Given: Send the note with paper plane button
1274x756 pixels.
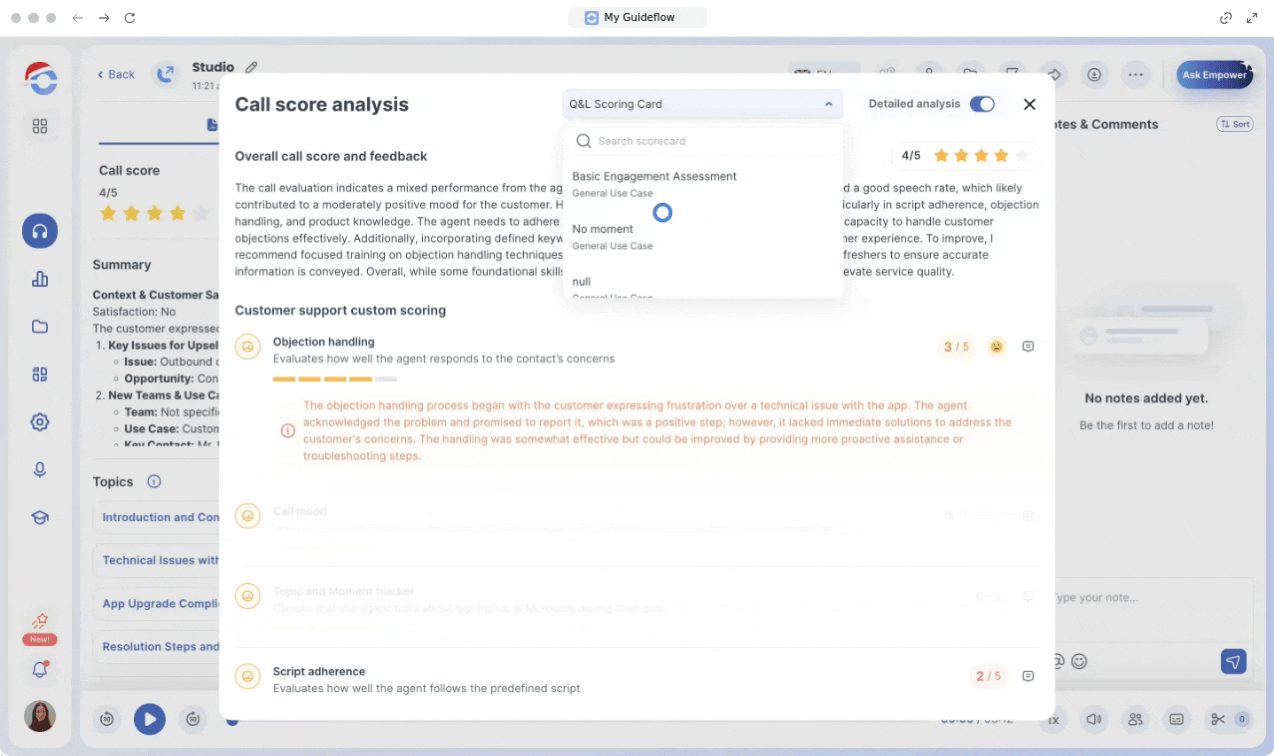Looking at the screenshot, I should tap(1233, 662).
